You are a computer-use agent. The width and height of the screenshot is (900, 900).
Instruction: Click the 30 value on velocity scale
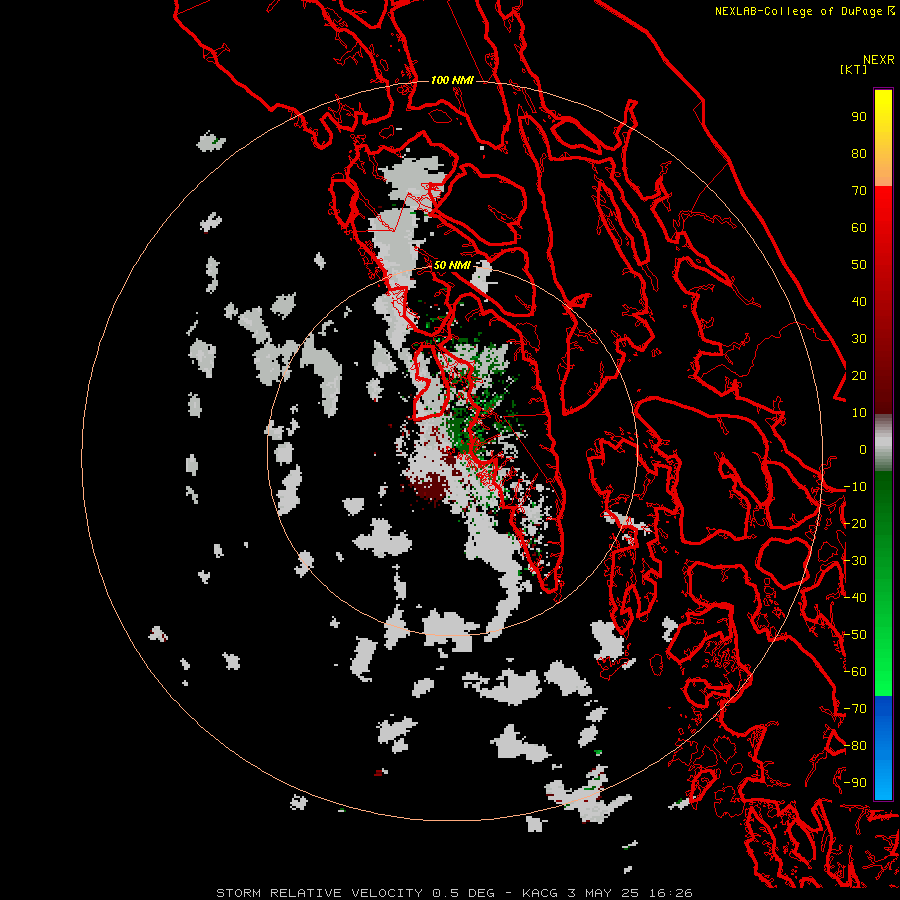coord(859,339)
